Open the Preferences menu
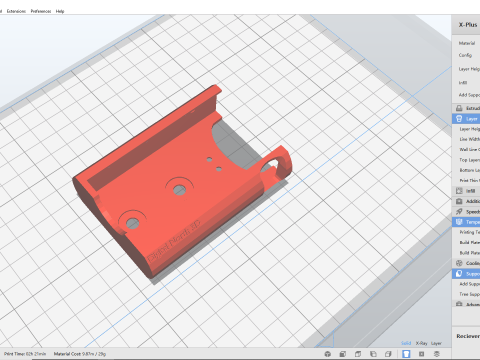480x360 pixels. tap(41, 11)
